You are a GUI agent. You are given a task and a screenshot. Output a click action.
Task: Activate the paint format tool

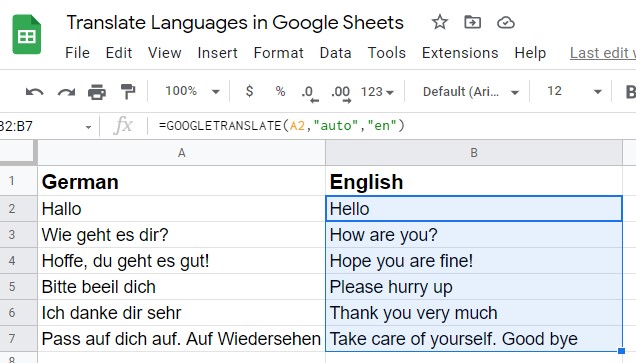point(128,92)
